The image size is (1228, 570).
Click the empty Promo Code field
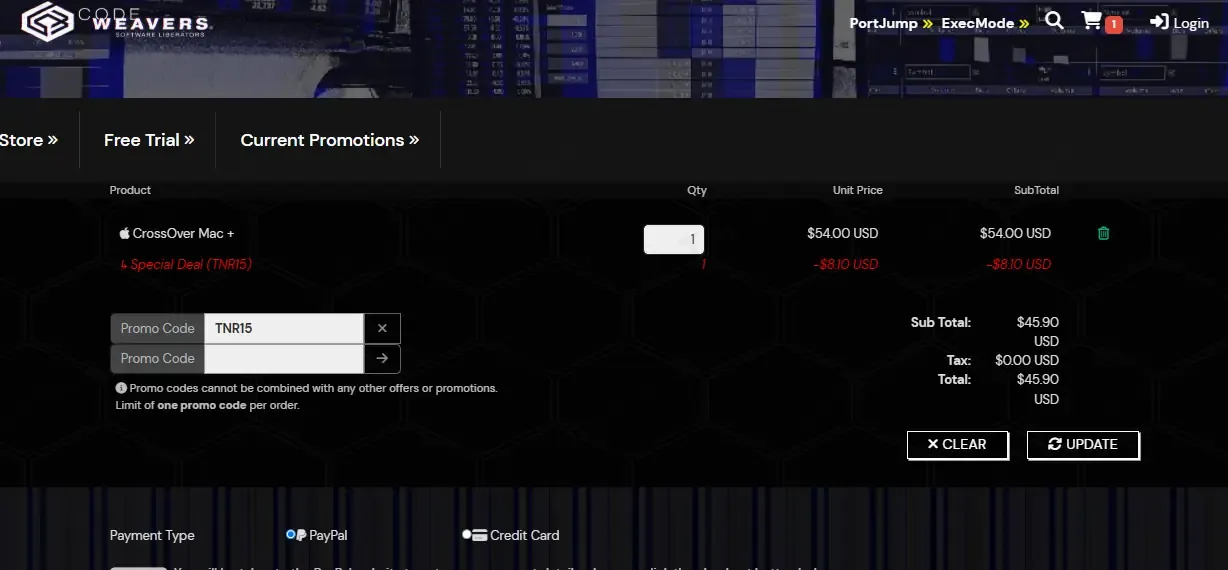(x=283, y=359)
